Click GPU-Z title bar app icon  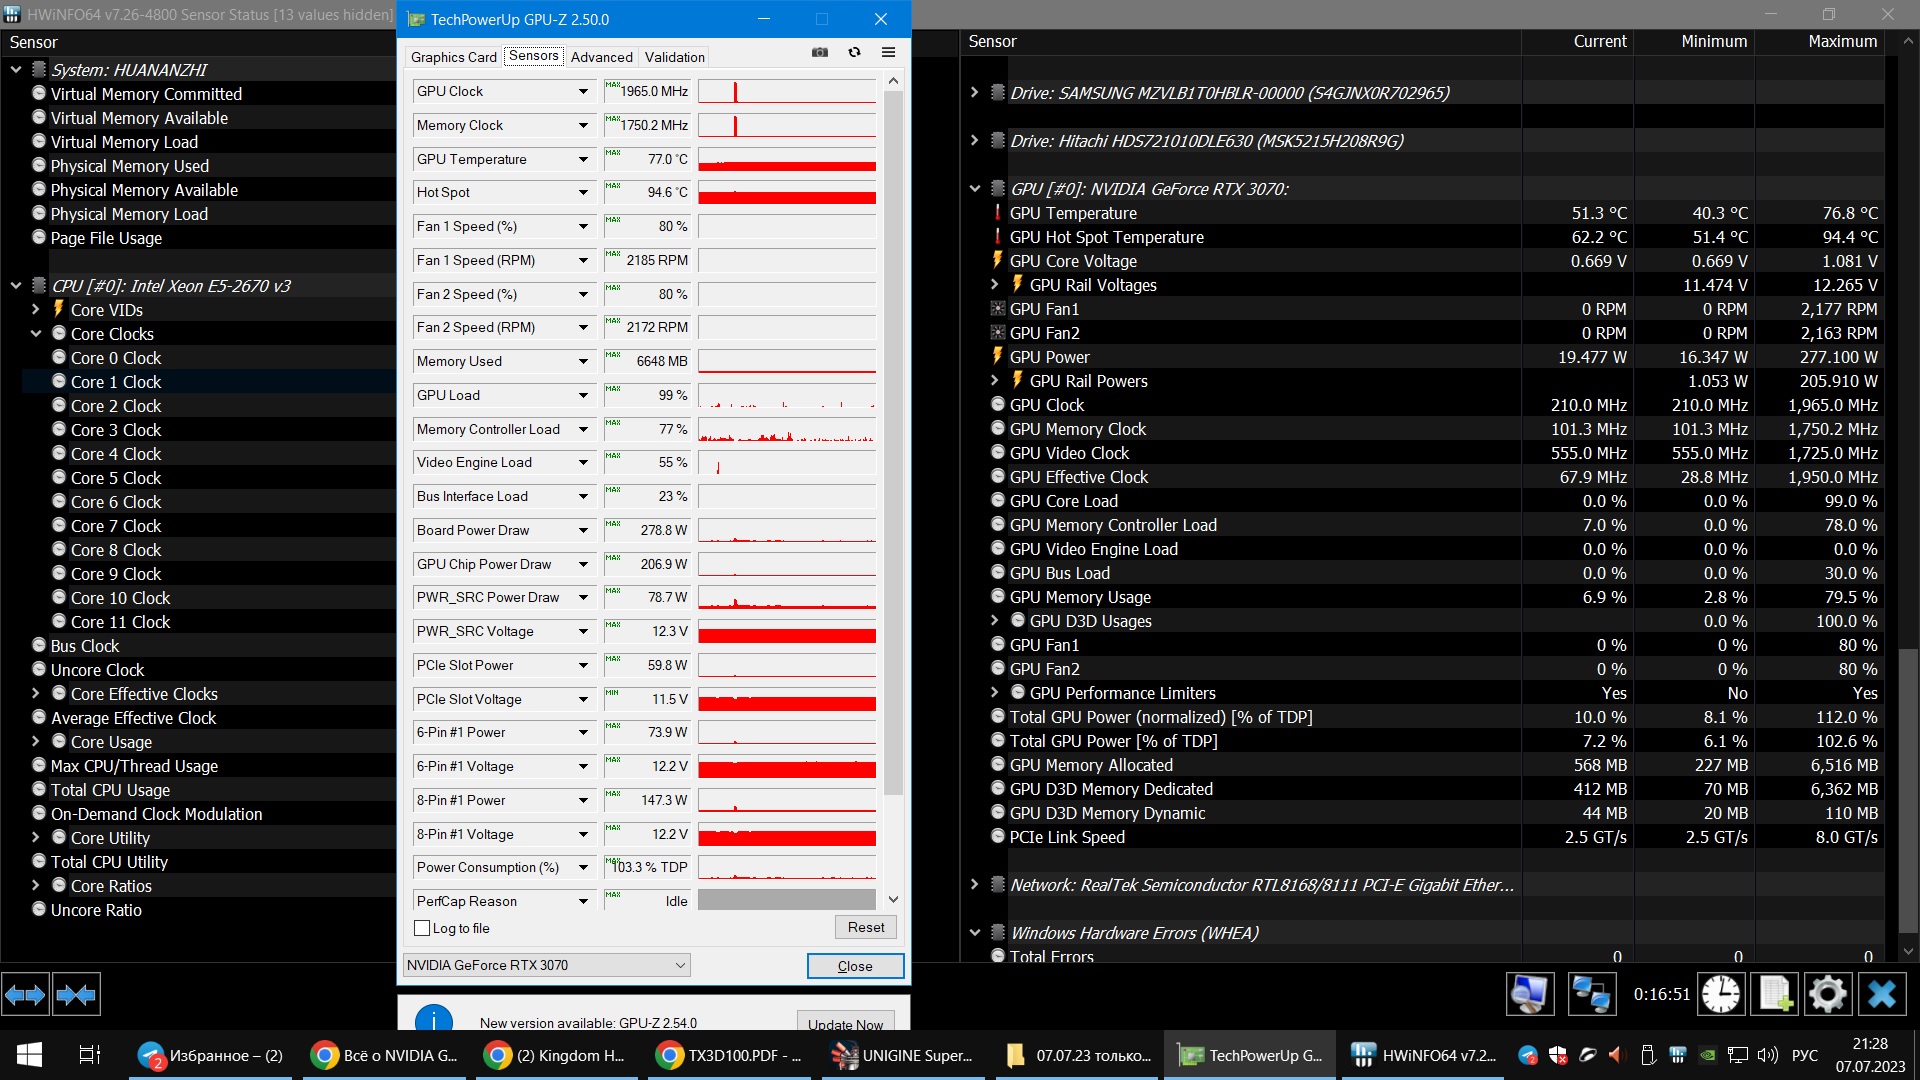click(416, 19)
